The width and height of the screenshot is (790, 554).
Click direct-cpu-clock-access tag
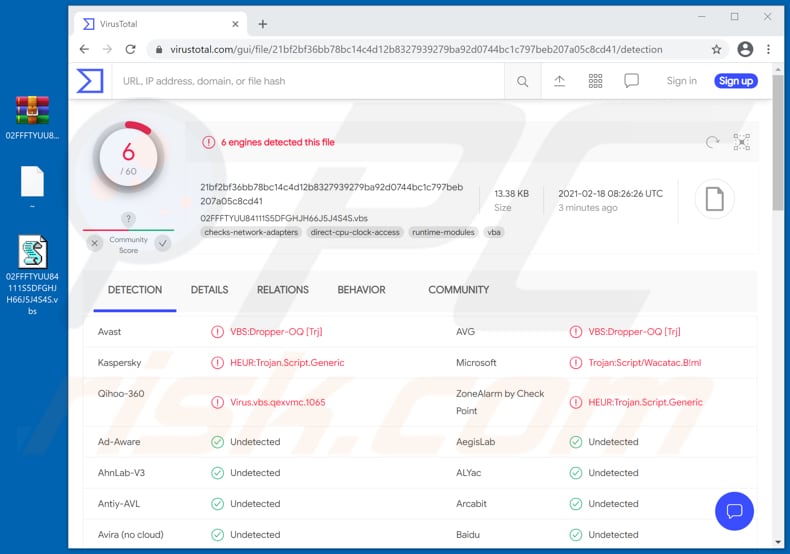point(355,232)
